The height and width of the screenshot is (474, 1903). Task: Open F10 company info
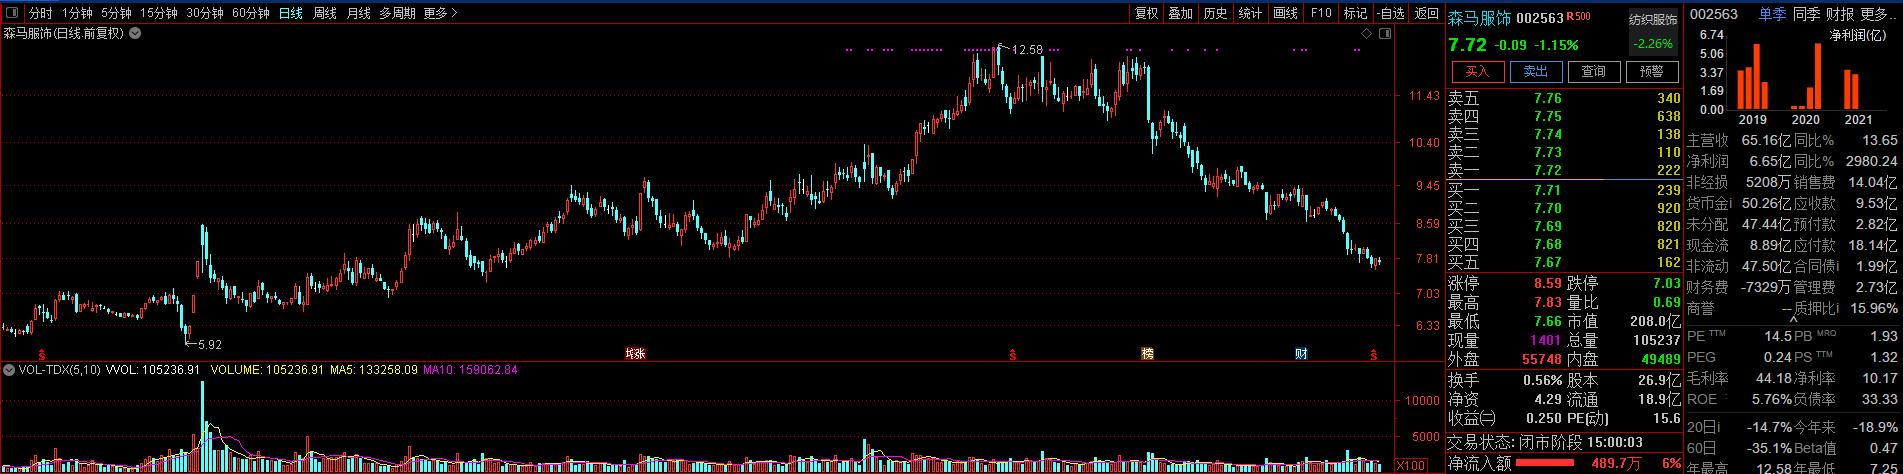(x=1321, y=13)
